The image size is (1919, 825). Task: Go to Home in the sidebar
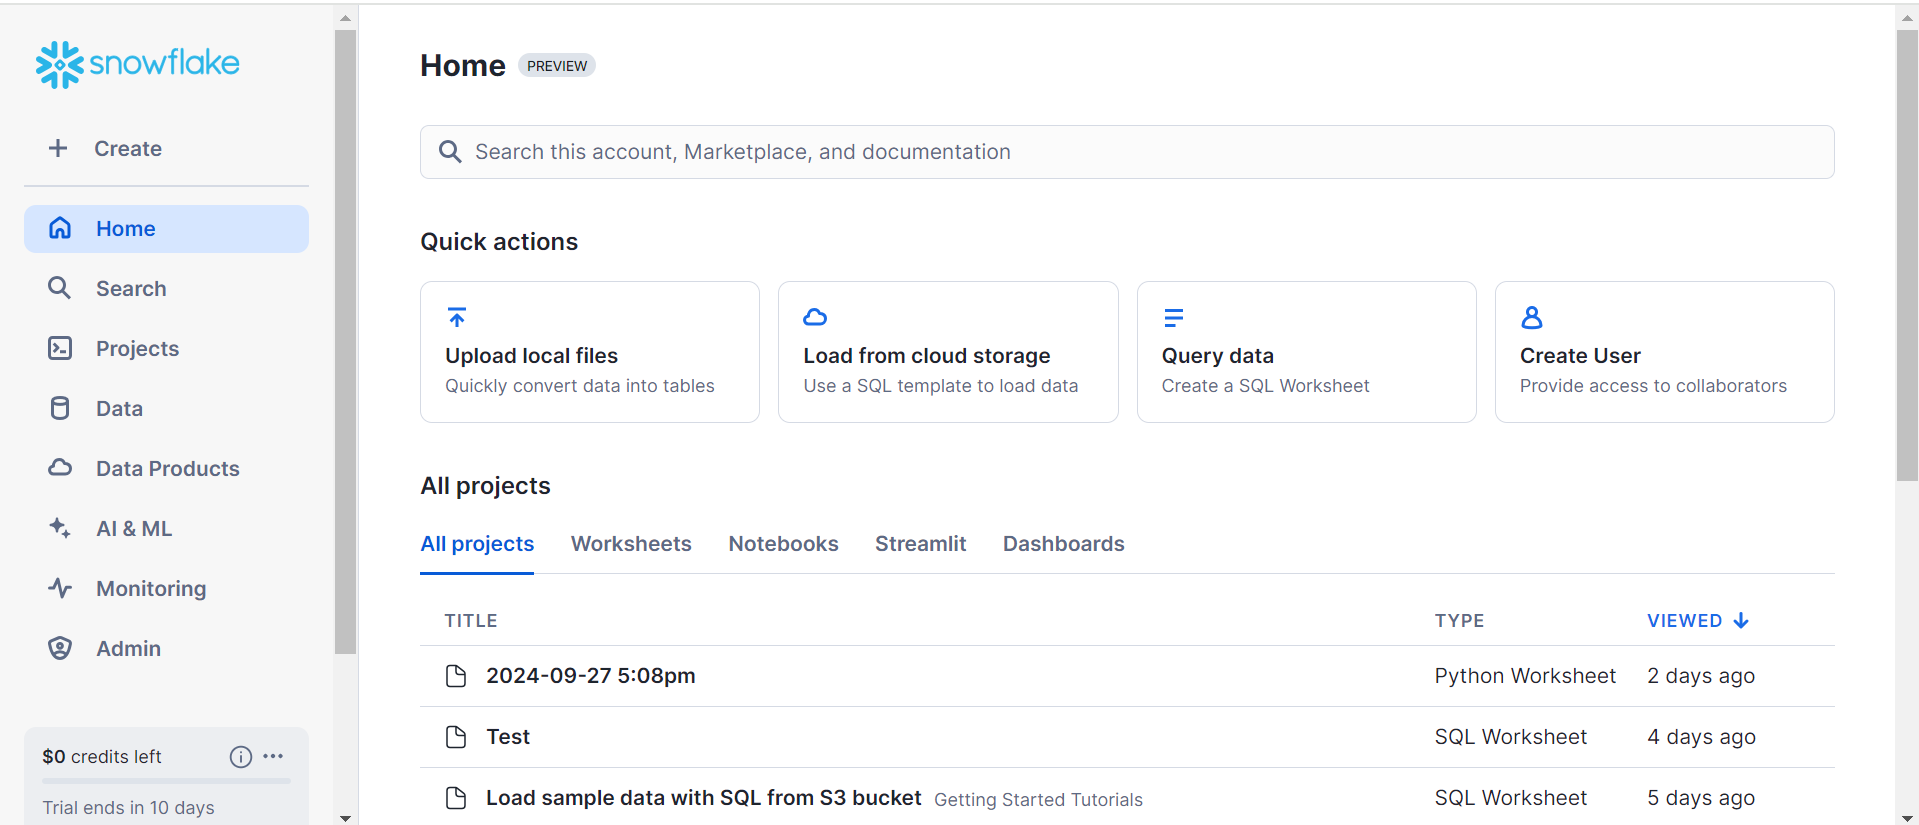(x=166, y=229)
